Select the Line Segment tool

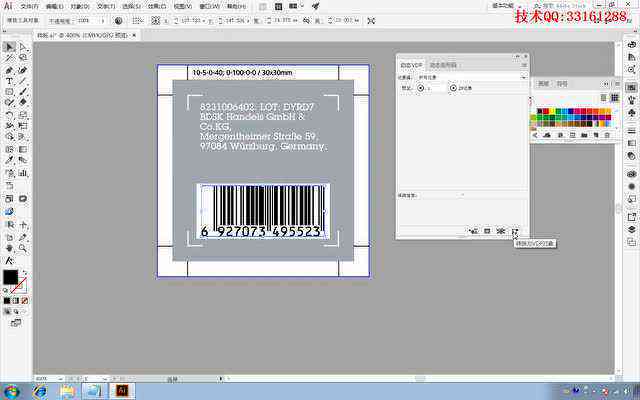tap(23, 81)
